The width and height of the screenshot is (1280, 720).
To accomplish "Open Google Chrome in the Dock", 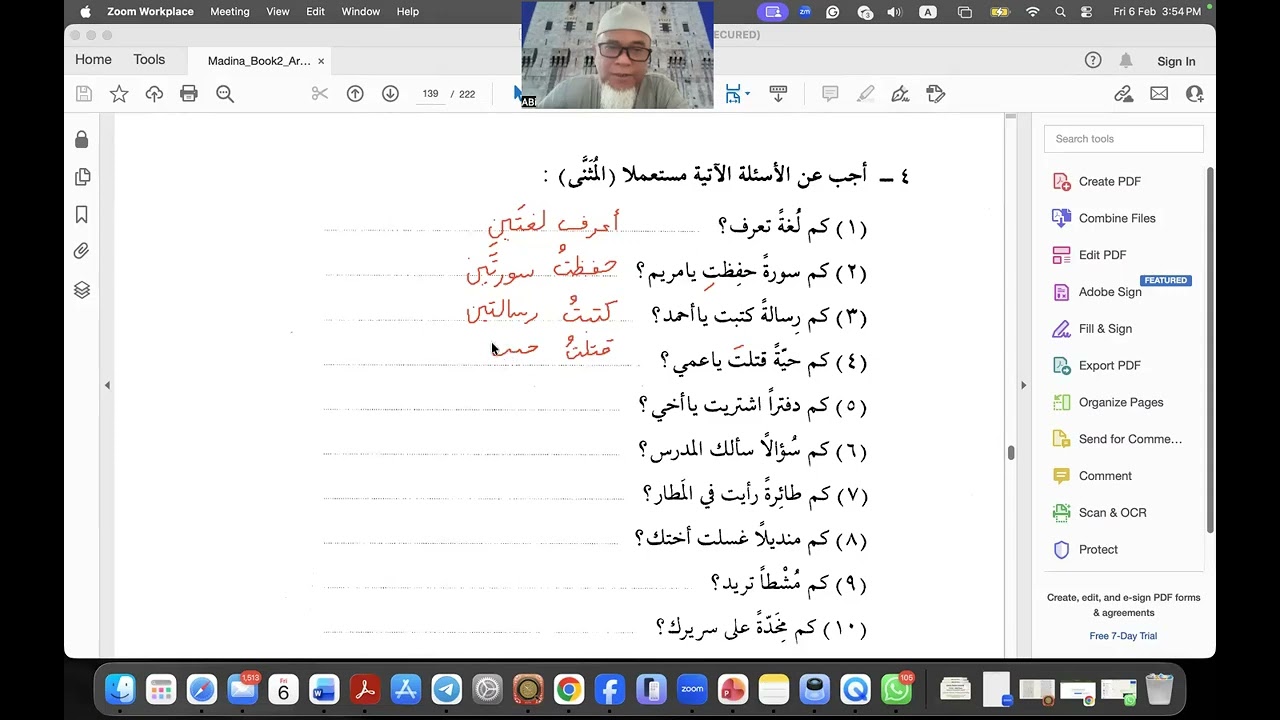I will [569, 689].
